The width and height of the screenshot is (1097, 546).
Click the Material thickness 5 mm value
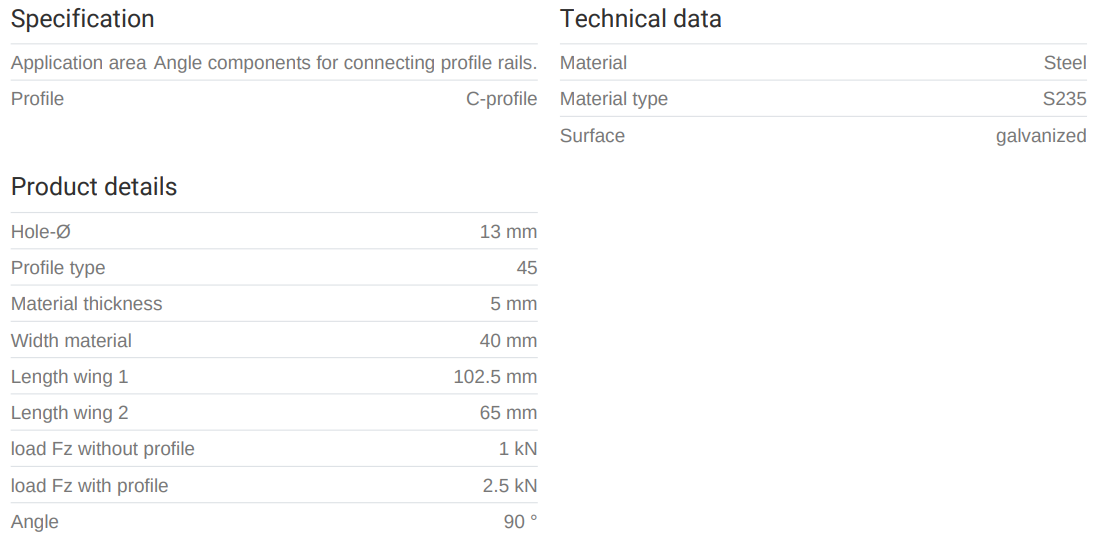[513, 304]
